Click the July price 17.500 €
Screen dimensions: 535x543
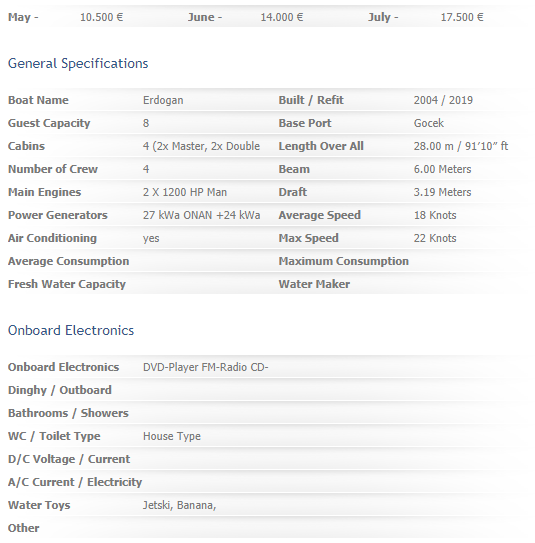point(462,17)
